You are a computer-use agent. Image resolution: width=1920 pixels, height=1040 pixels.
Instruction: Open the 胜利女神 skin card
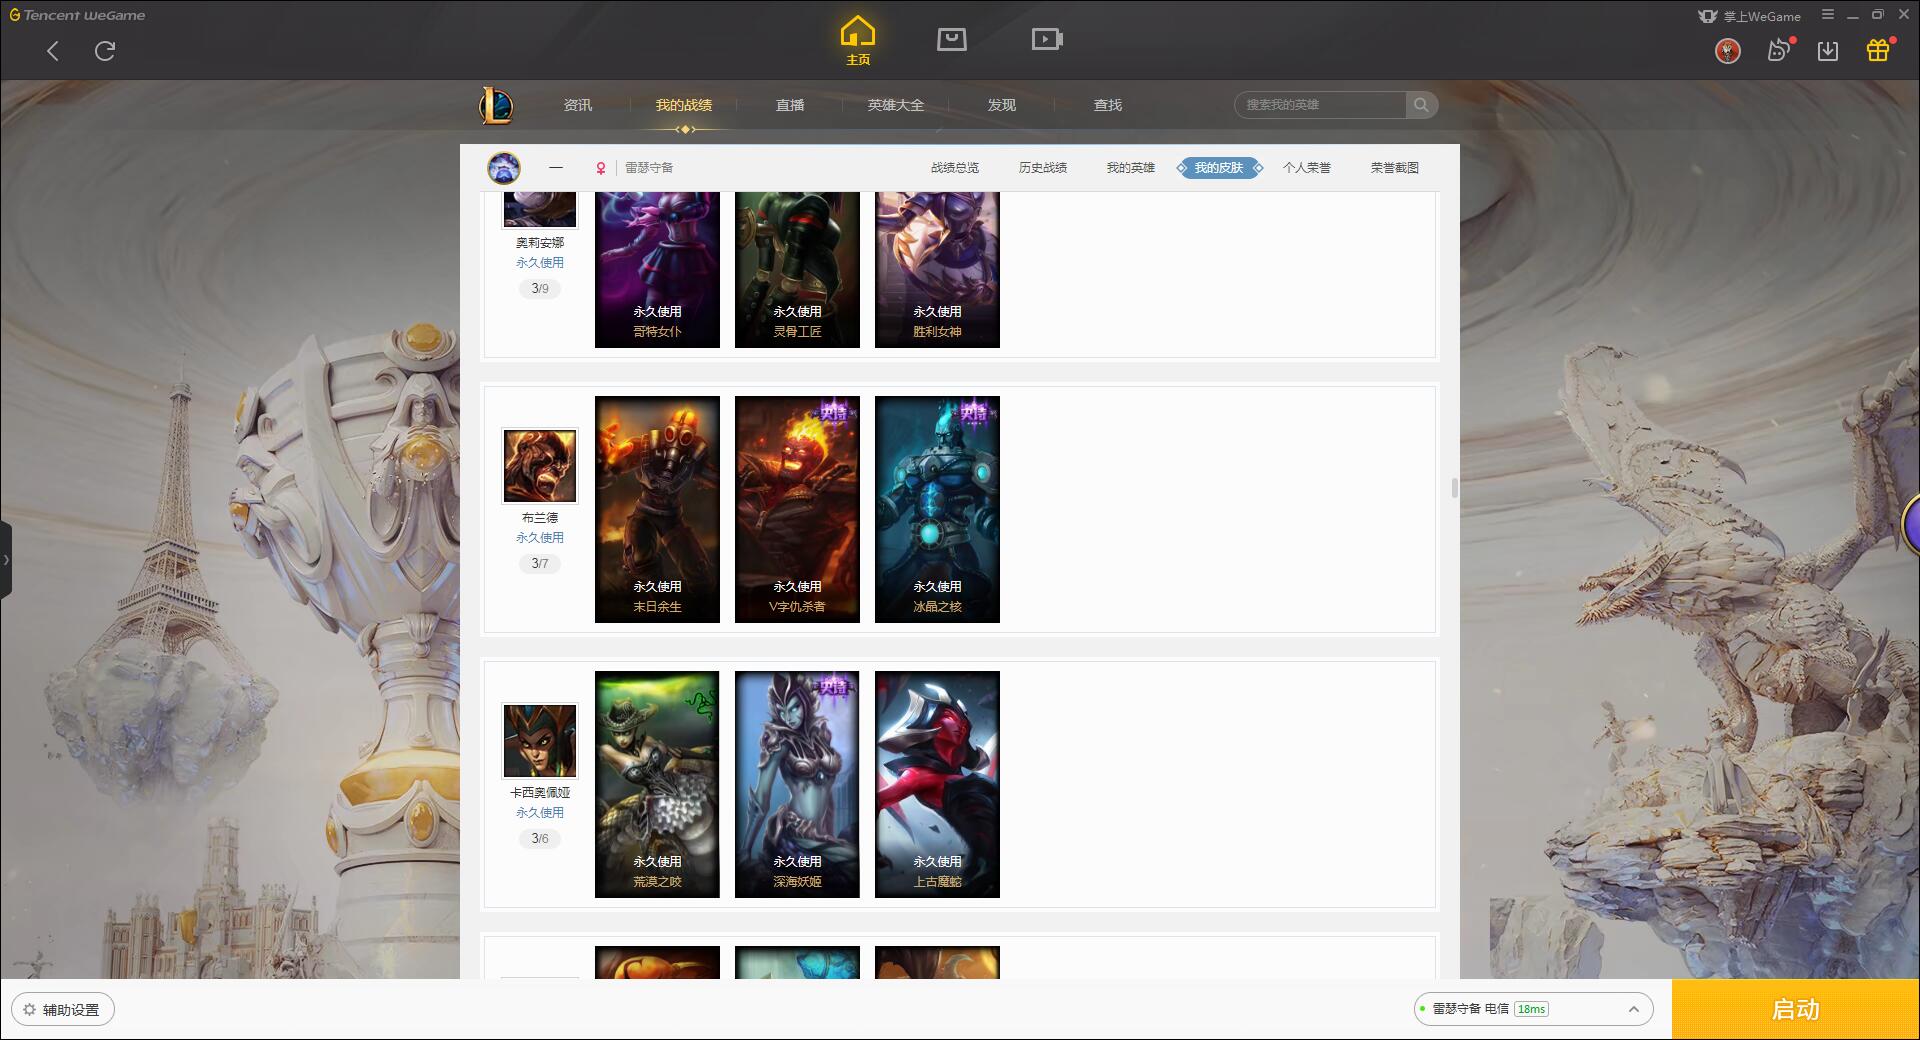pos(937,270)
